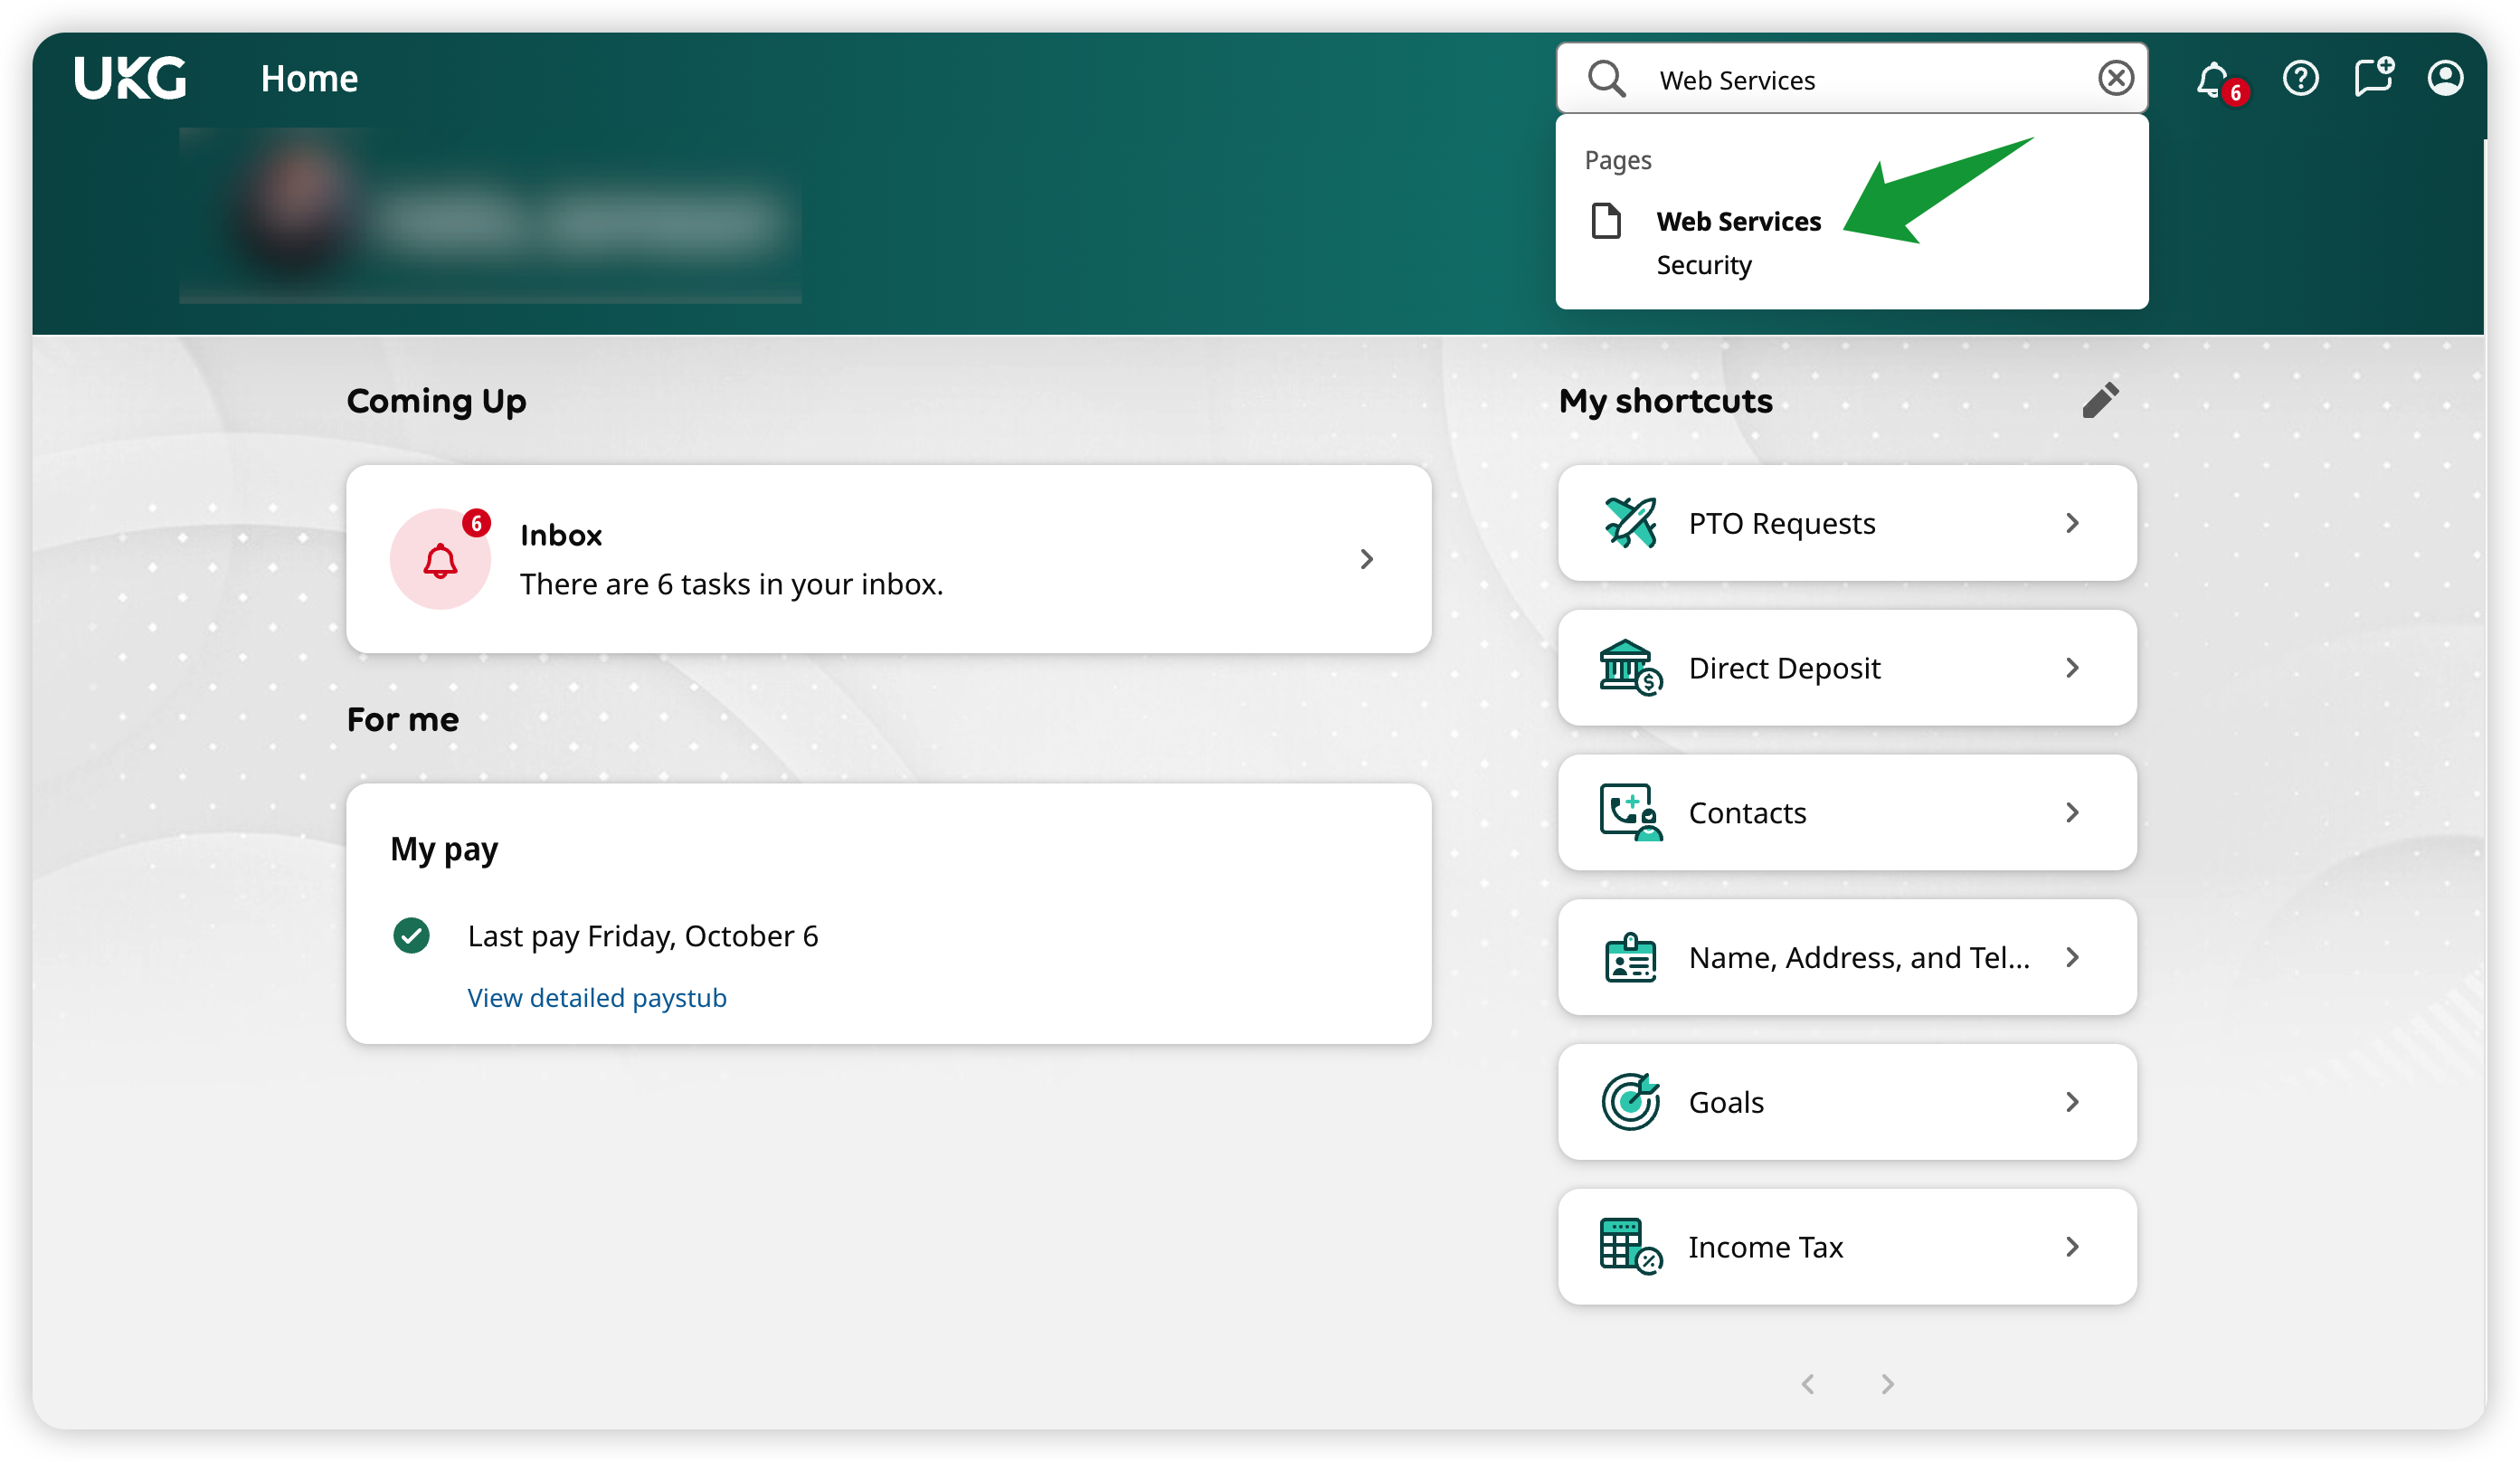
Task: Click the search magnifying glass icon
Action: click(x=1607, y=79)
